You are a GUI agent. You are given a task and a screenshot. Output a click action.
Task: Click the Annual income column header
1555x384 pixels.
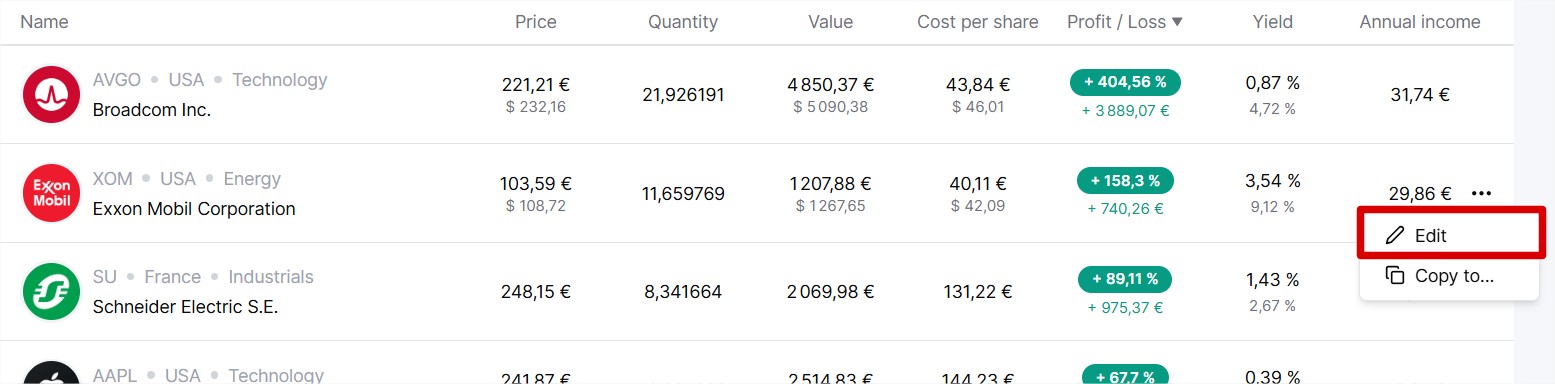(1420, 22)
